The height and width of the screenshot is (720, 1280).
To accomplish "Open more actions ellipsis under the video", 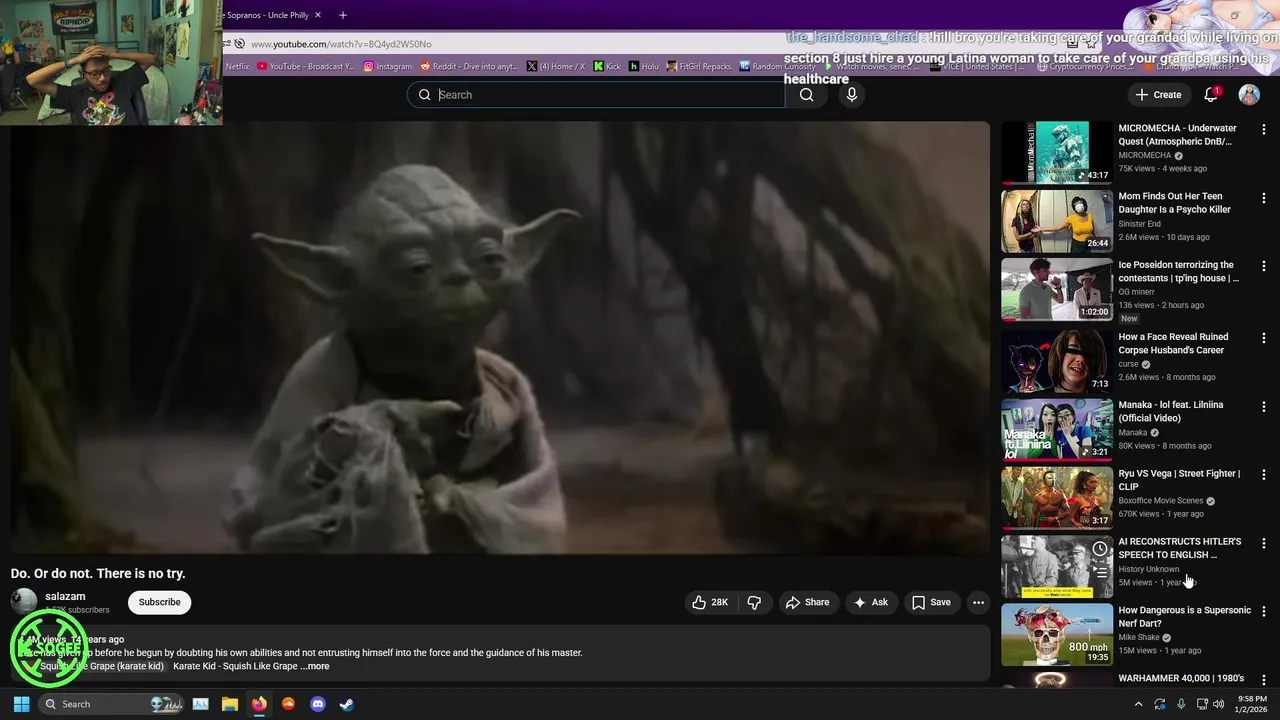I will (978, 602).
